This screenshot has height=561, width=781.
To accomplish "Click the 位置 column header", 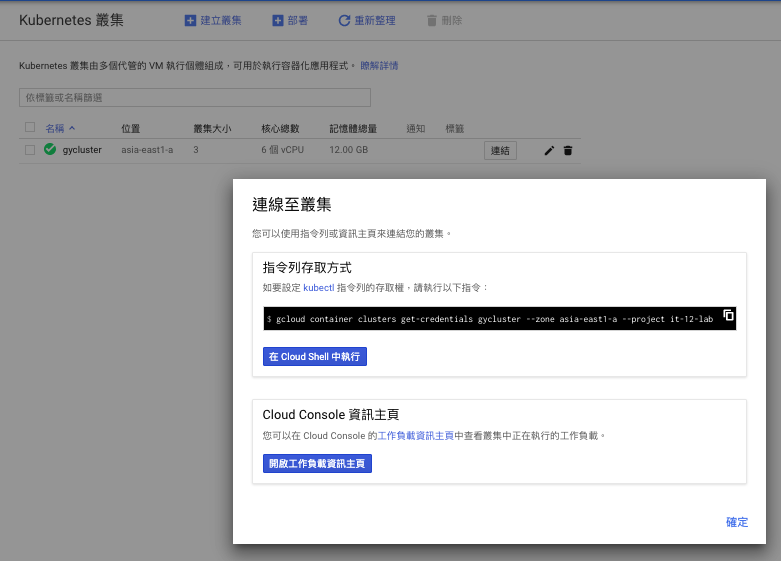I will point(130,129).
